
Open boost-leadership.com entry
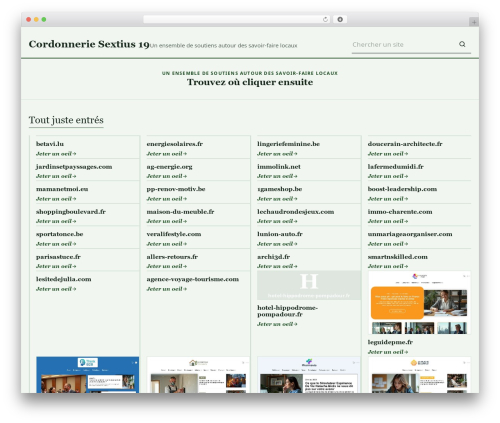point(402,189)
